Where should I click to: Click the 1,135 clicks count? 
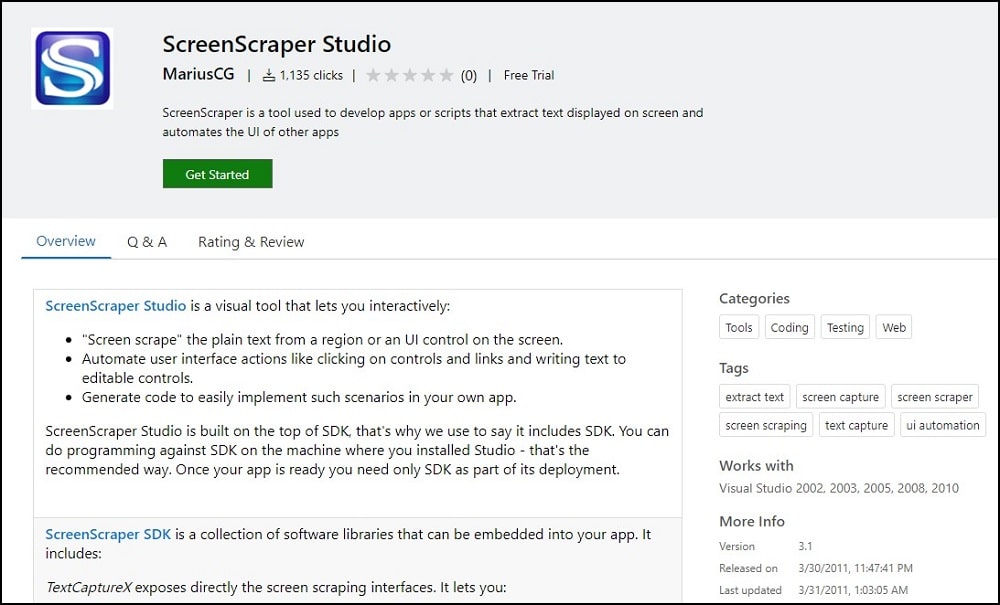pos(311,75)
